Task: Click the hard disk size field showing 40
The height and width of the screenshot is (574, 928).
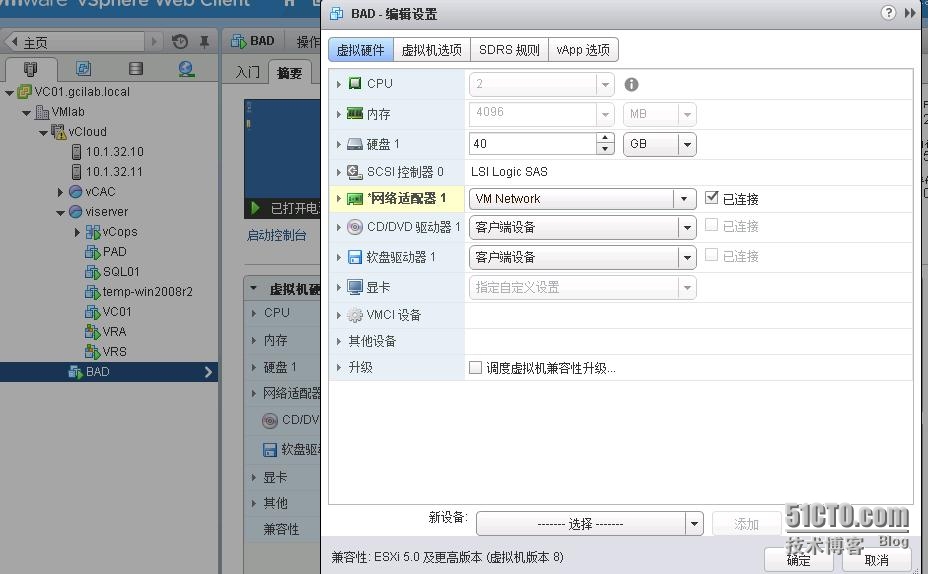Action: click(x=533, y=144)
